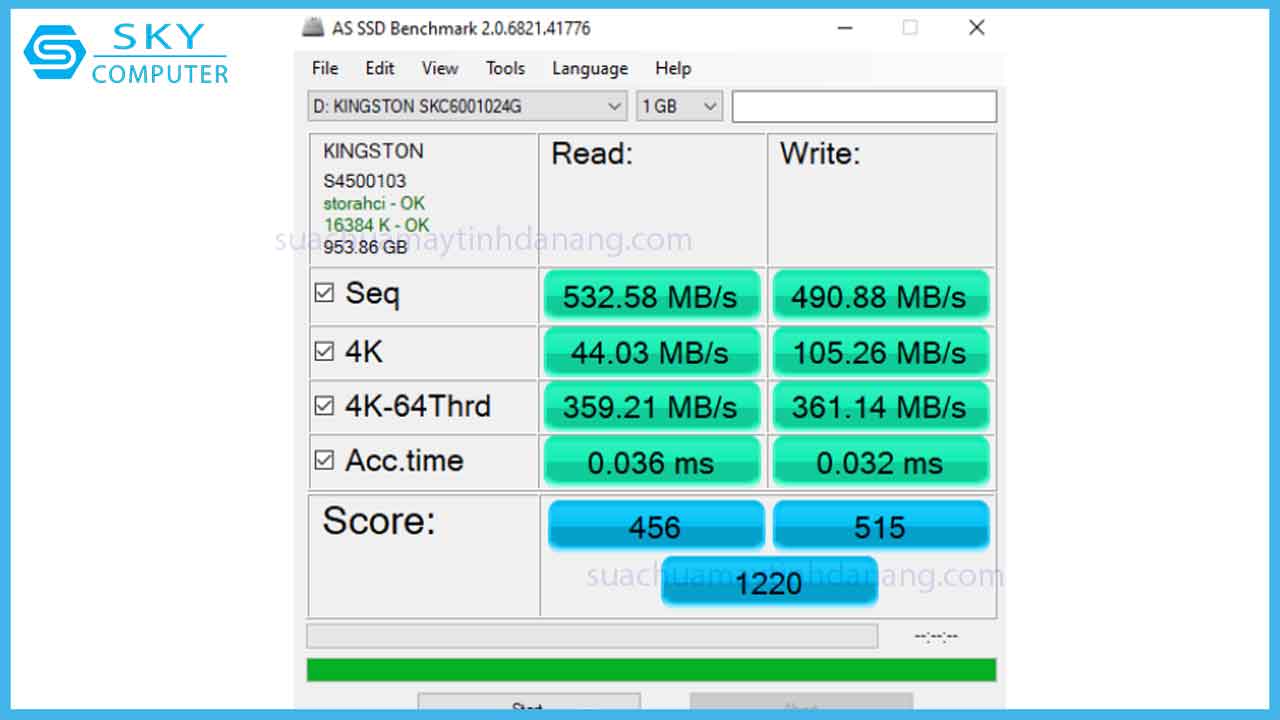Click the empty gray progress bar
Viewport: 1280px width, 720px height.
tap(592, 636)
